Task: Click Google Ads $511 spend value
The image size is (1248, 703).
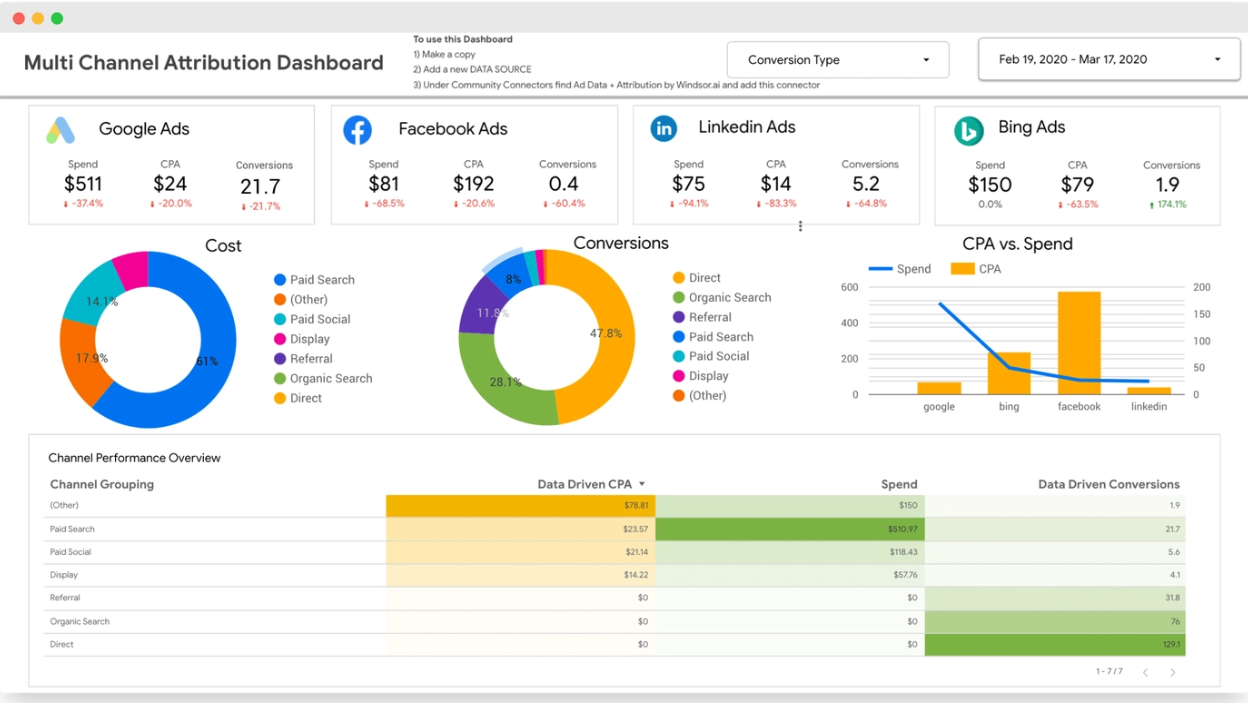Action: click(83, 184)
